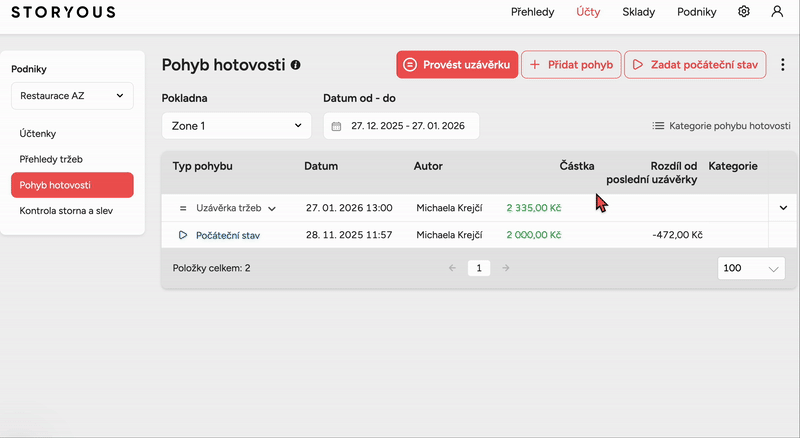
Task: Expand the Uzávěrka tržeb row chevron
Action: (x=272, y=208)
